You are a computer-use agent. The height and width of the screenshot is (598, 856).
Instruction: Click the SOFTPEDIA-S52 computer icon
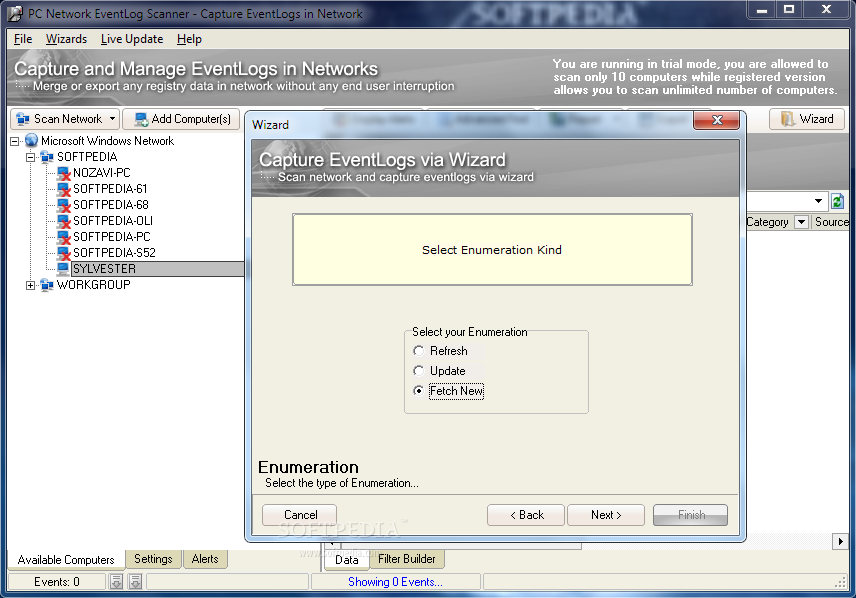point(64,253)
